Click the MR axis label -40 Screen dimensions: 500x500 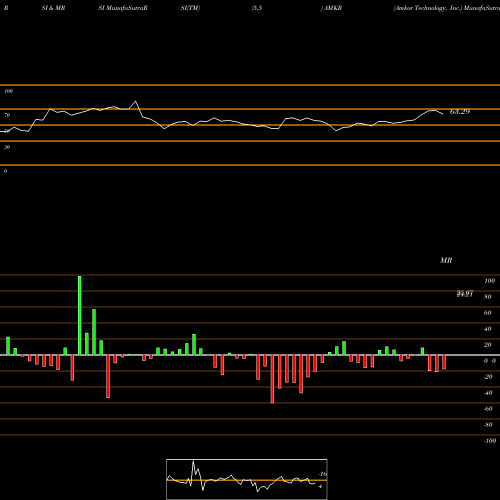pos(488,393)
